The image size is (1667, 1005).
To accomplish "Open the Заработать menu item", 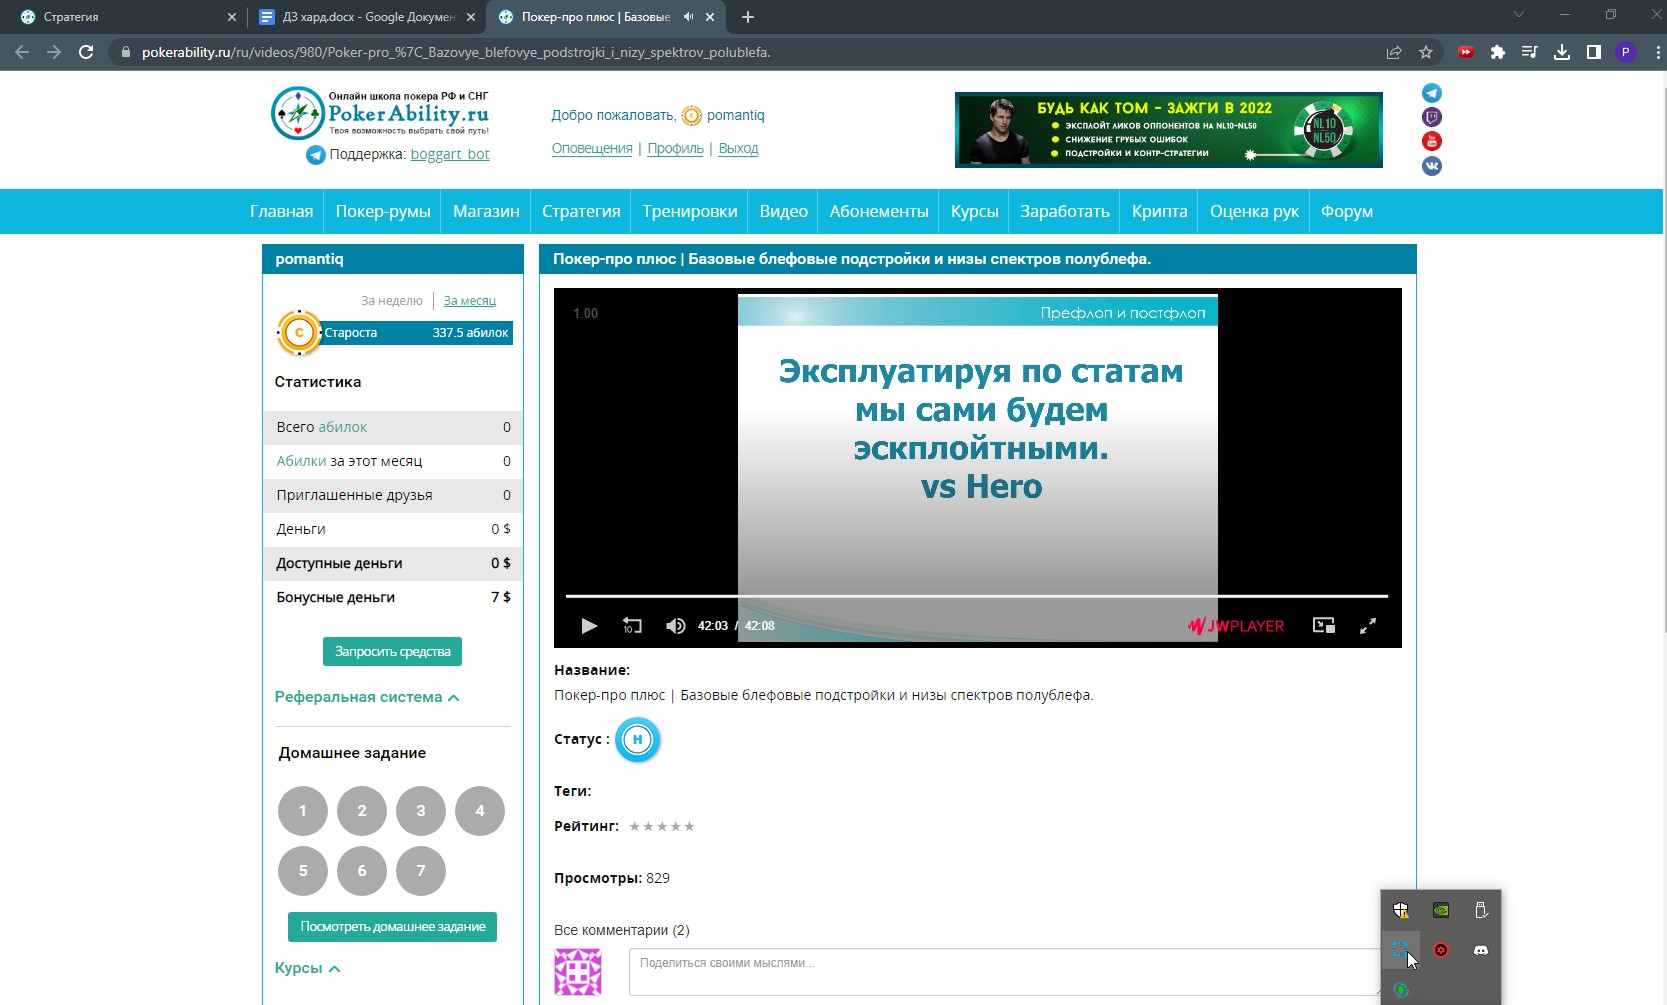I will click(1065, 211).
